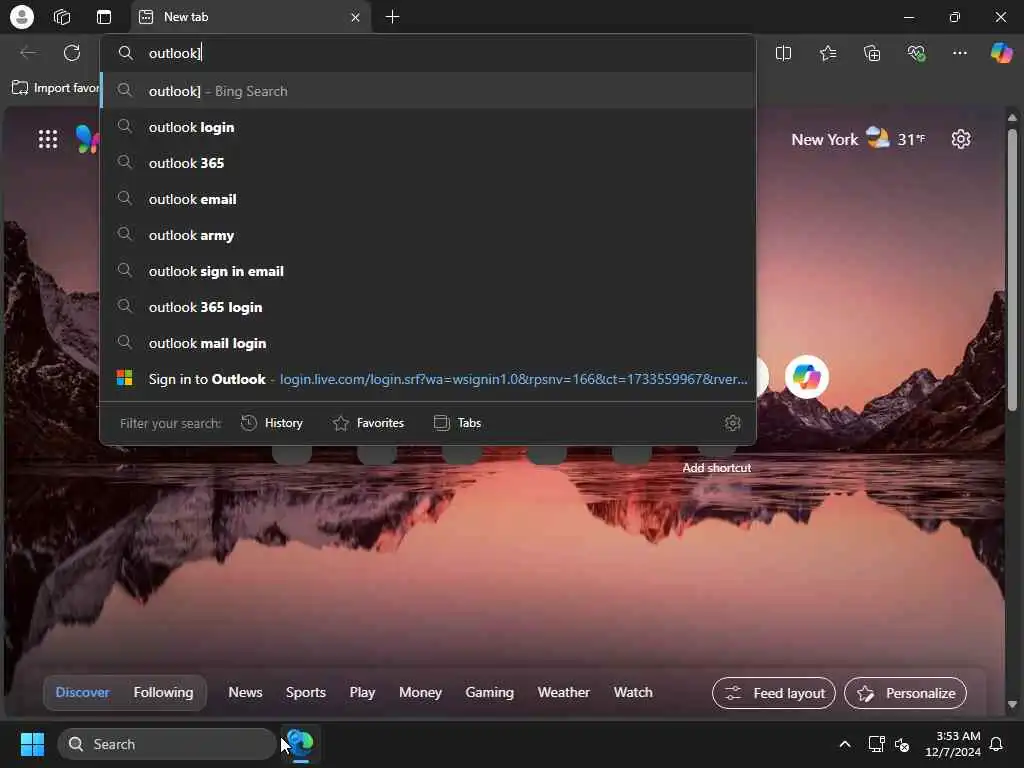Select 'outlook mail login' suggestion
This screenshot has height=768, width=1024.
(428, 343)
